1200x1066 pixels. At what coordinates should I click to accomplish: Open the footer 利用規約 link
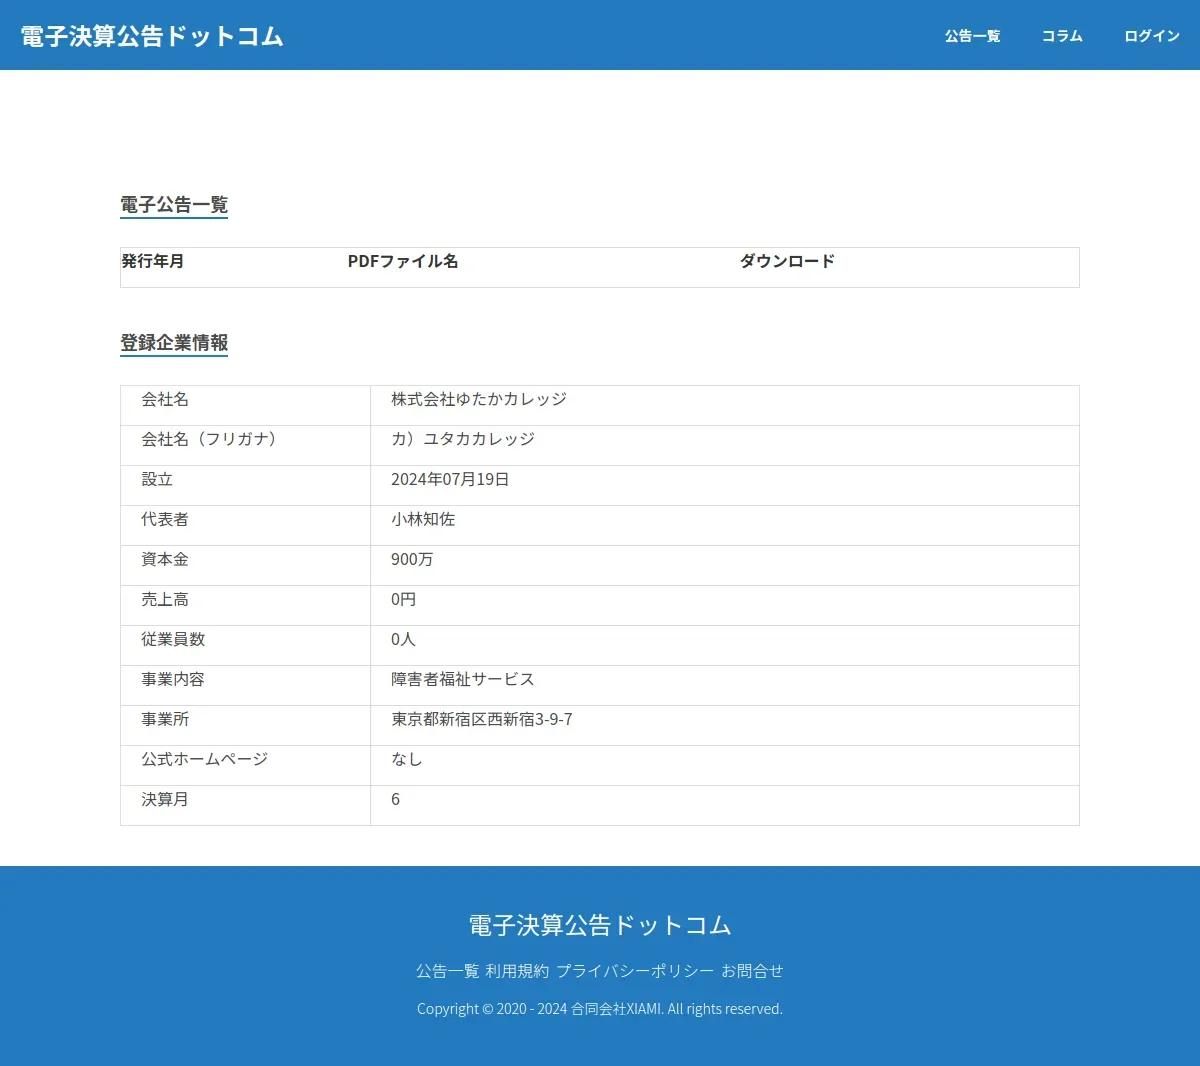(x=517, y=971)
